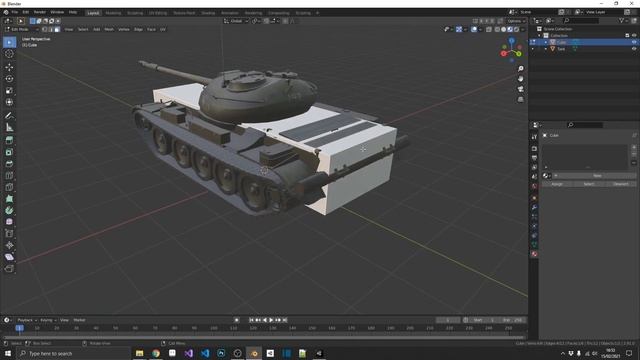Click the Deselect button in material panel

click(x=620, y=184)
